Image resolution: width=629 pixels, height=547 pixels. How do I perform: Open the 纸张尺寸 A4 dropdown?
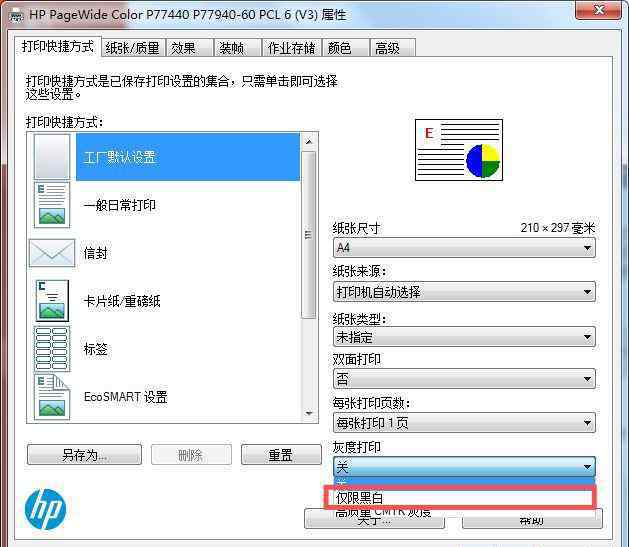point(464,248)
